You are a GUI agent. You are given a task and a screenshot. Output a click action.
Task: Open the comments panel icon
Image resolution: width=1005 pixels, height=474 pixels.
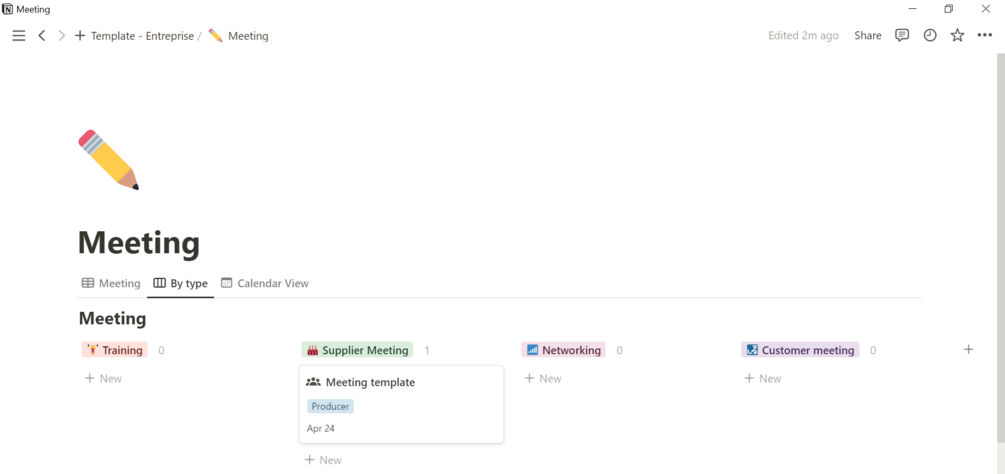pos(902,36)
